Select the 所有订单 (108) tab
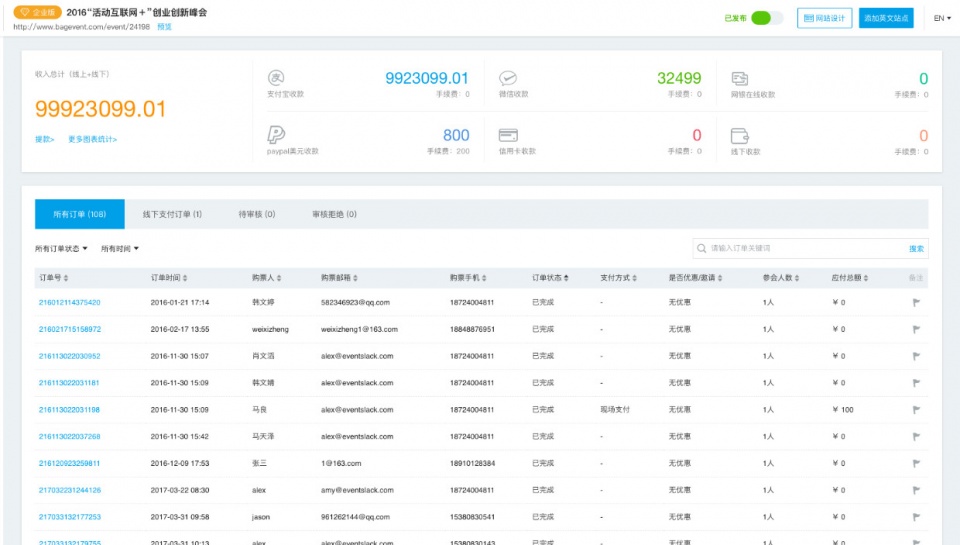 point(80,214)
